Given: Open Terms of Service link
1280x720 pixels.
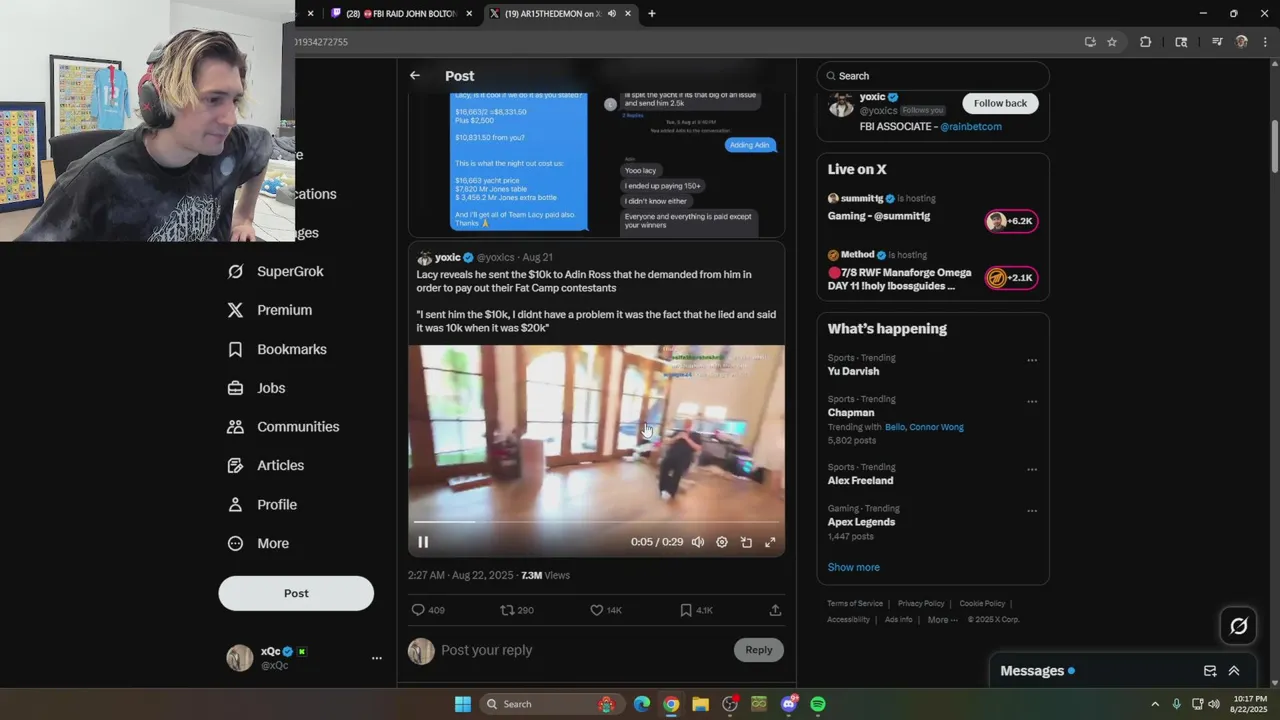Looking at the screenshot, I should point(855,604).
